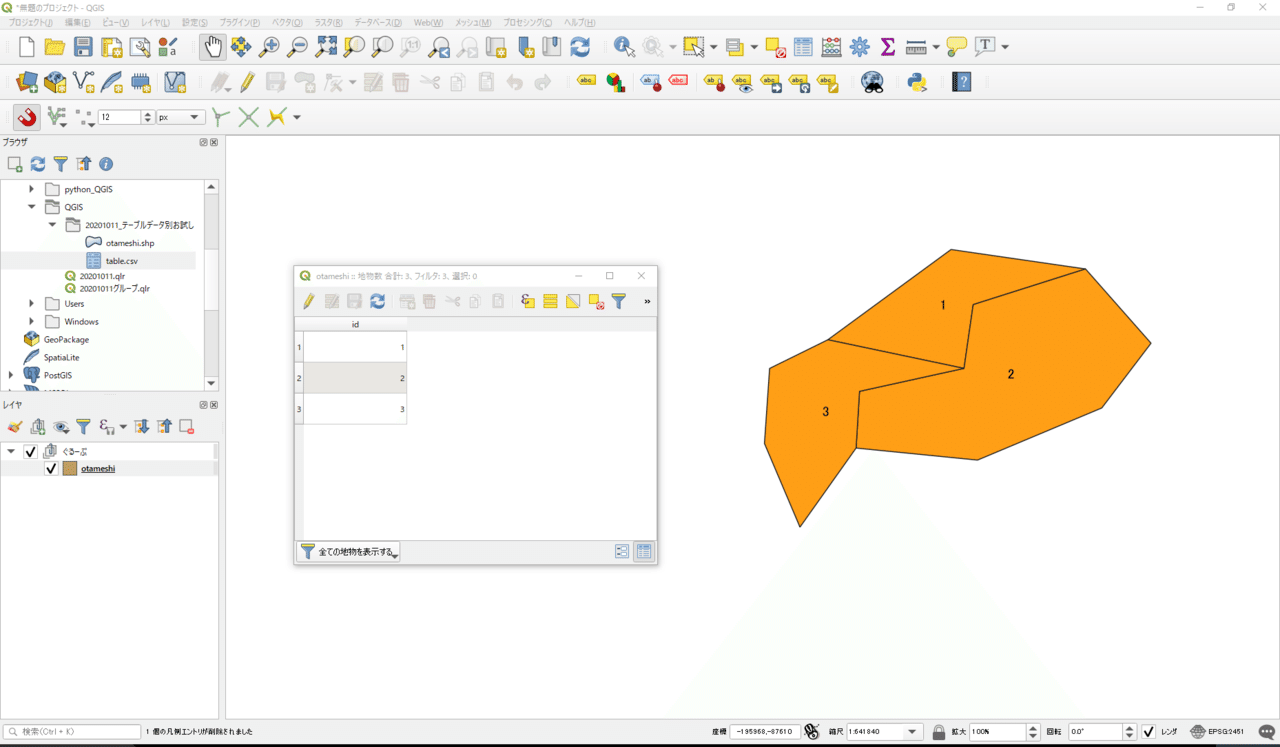This screenshot has width=1280, height=747.
Task: Click the Zoom In magnifier tool
Action: (269, 47)
